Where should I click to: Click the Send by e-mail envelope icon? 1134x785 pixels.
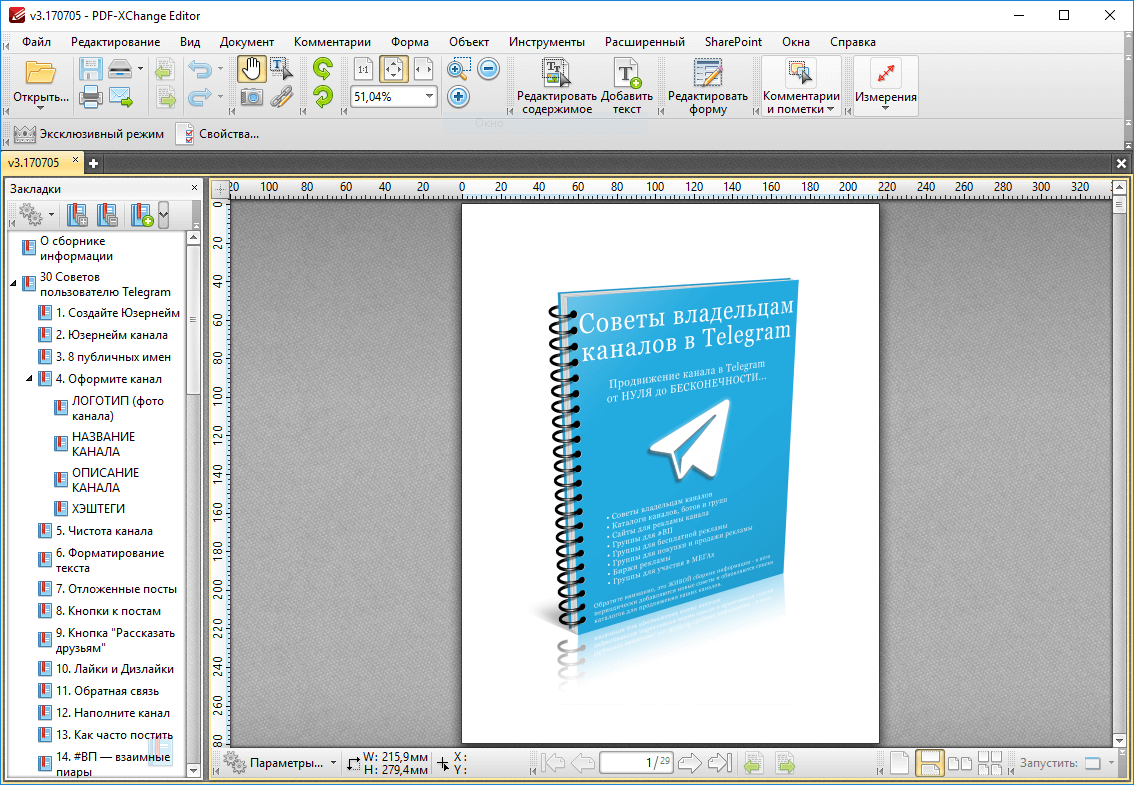click(121, 96)
